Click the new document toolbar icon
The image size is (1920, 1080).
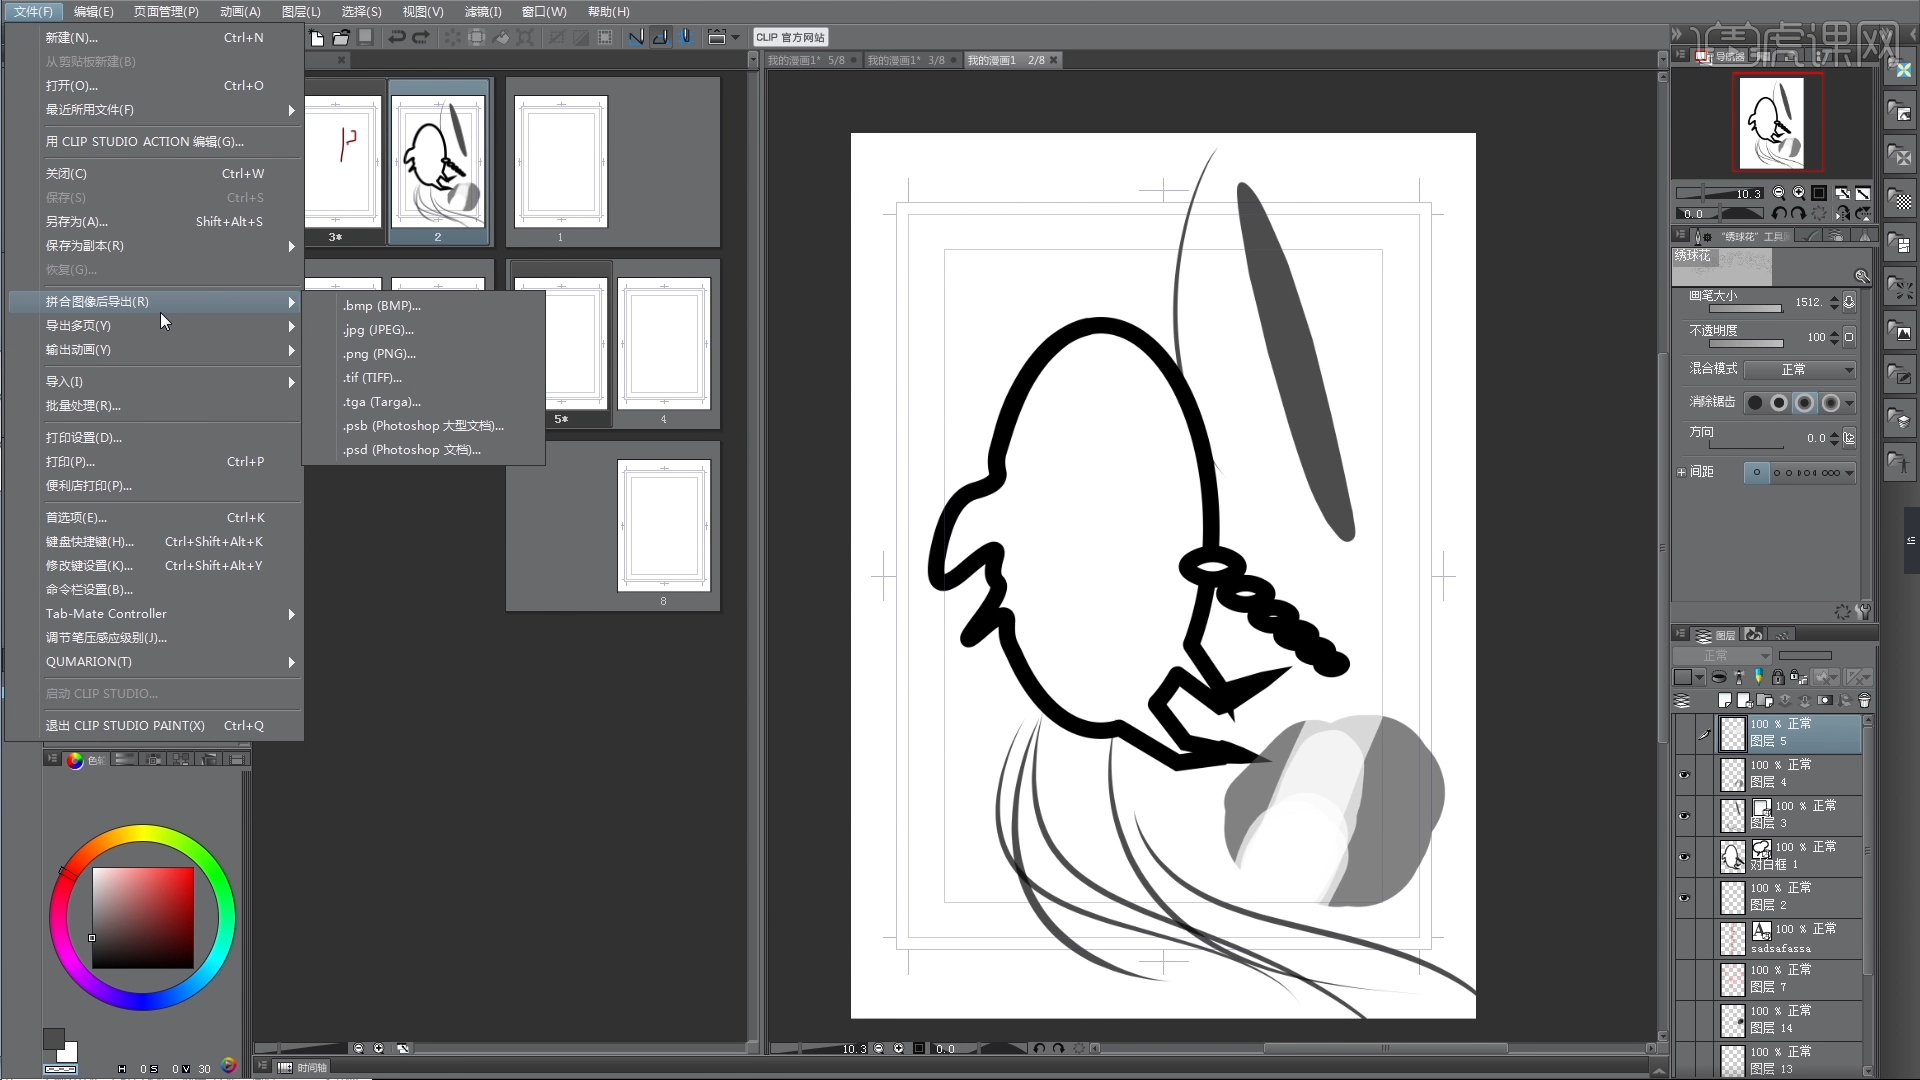click(x=317, y=38)
